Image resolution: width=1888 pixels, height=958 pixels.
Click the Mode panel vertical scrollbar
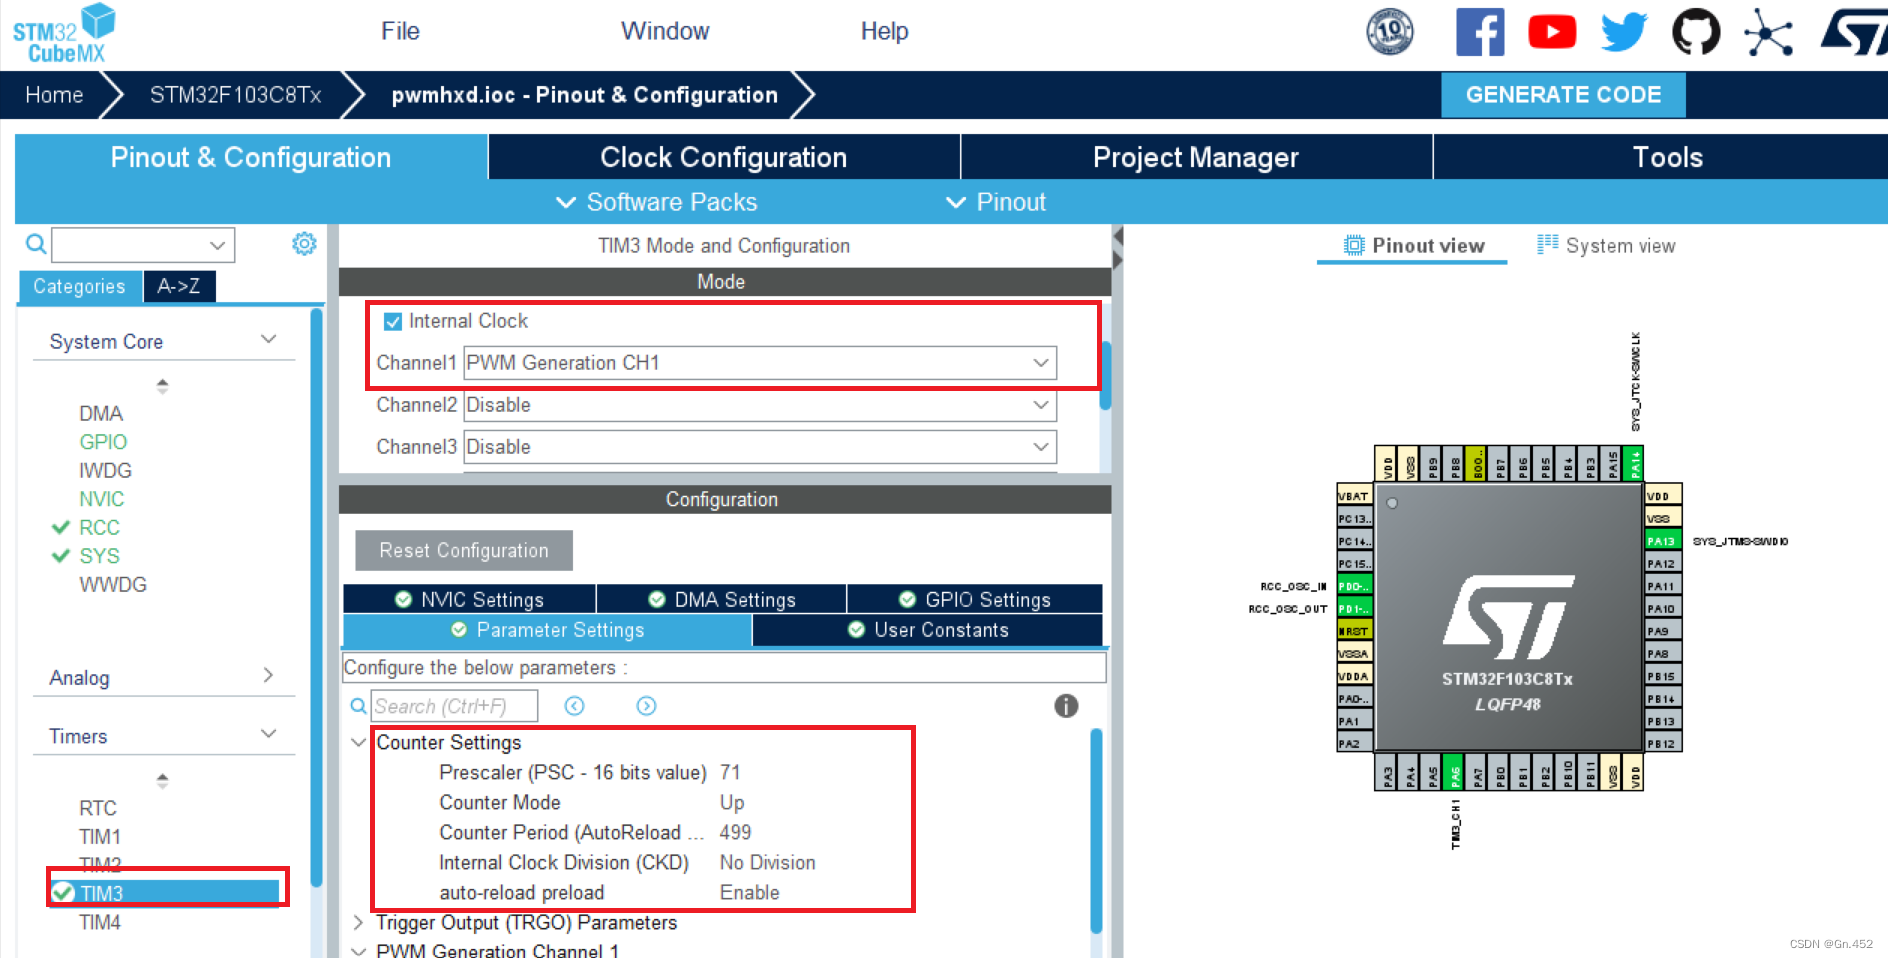click(x=1105, y=376)
